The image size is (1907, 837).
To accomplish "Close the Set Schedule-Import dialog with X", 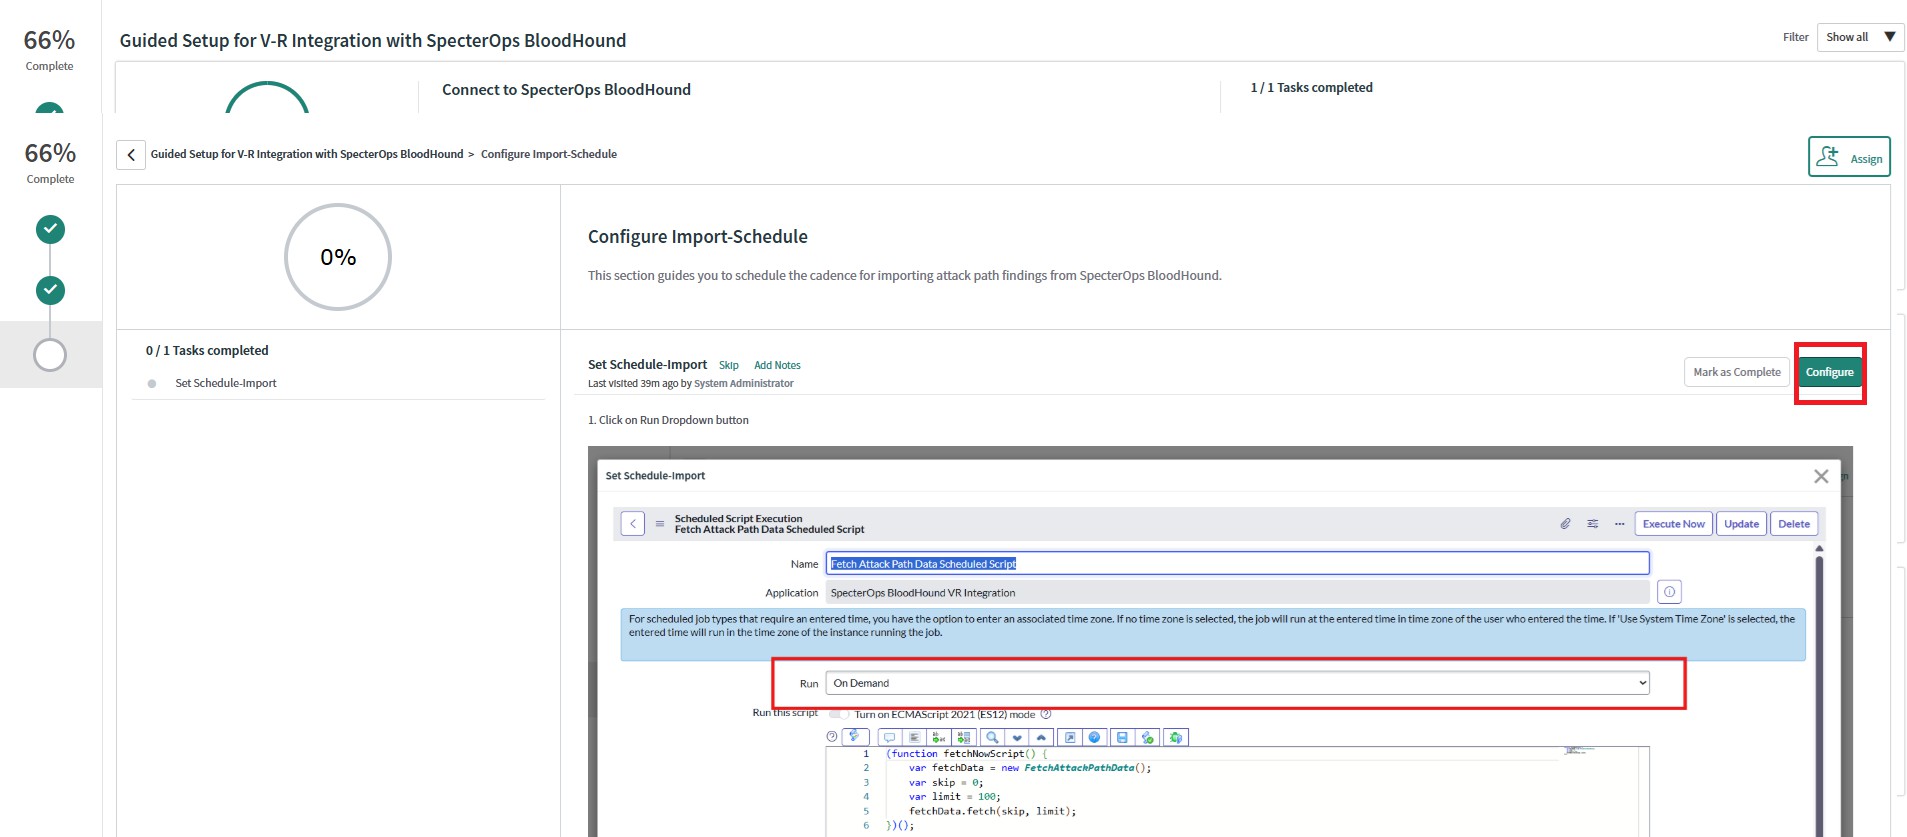I will (x=1821, y=476).
